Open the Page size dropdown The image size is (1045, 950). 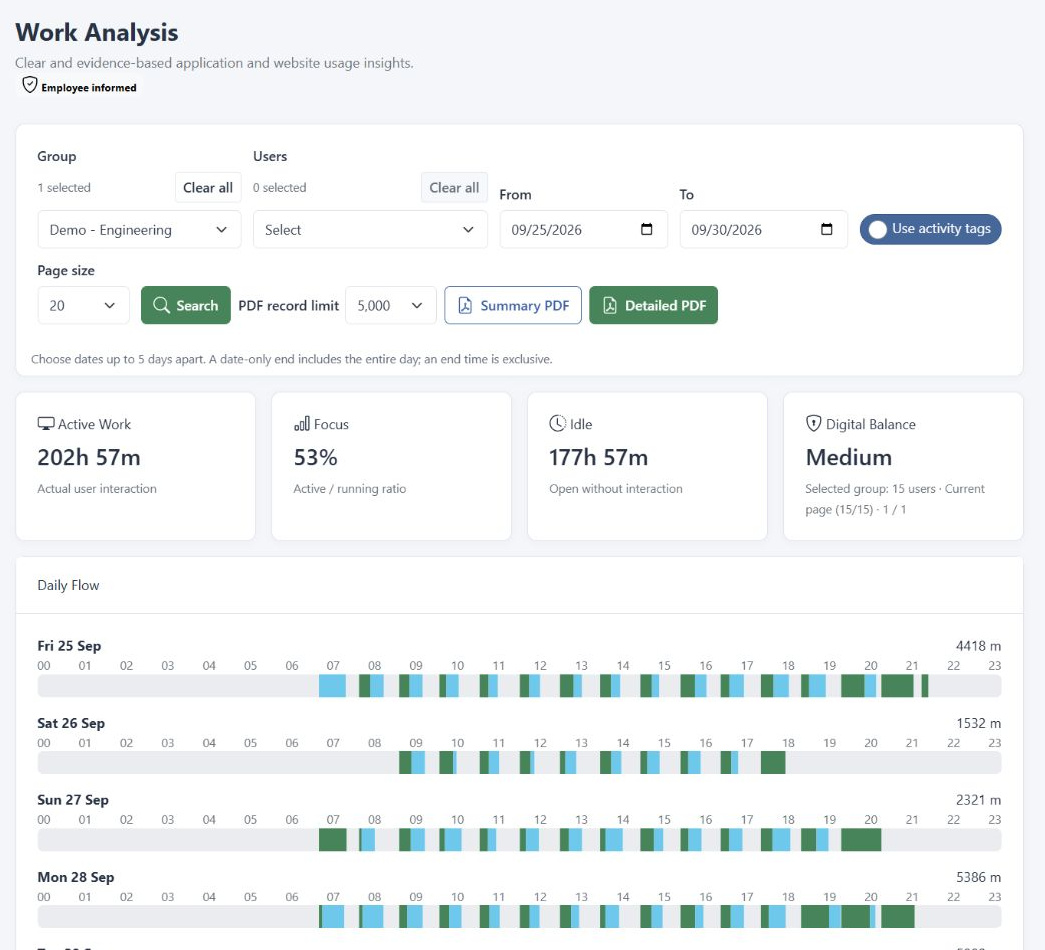83,305
